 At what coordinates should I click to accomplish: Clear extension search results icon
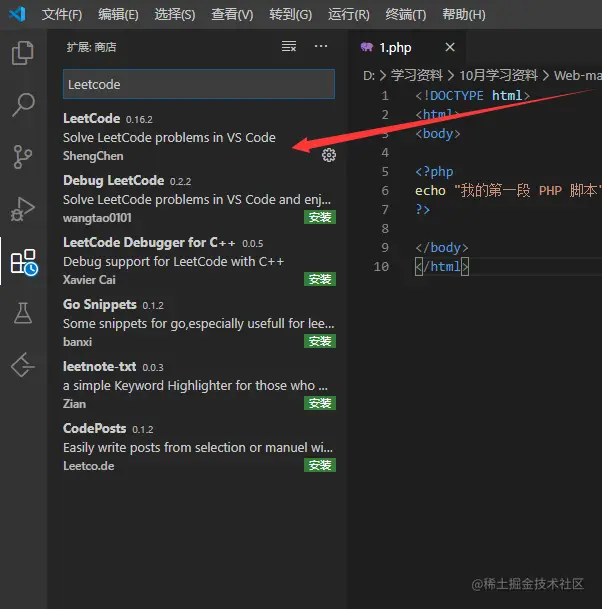pos(289,47)
